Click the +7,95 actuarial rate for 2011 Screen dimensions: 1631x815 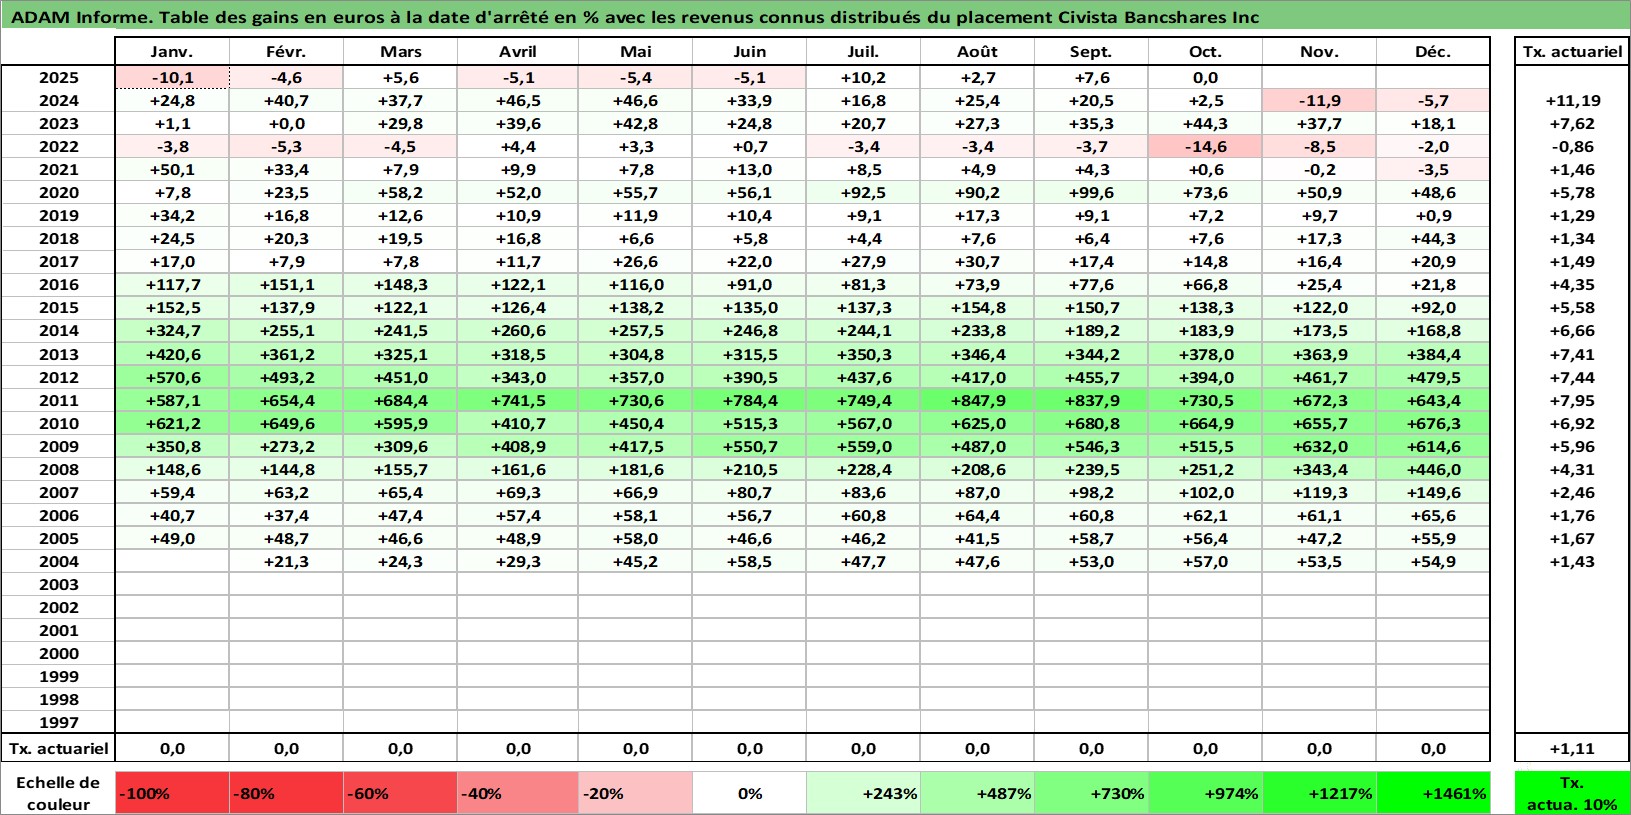pos(1572,400)
